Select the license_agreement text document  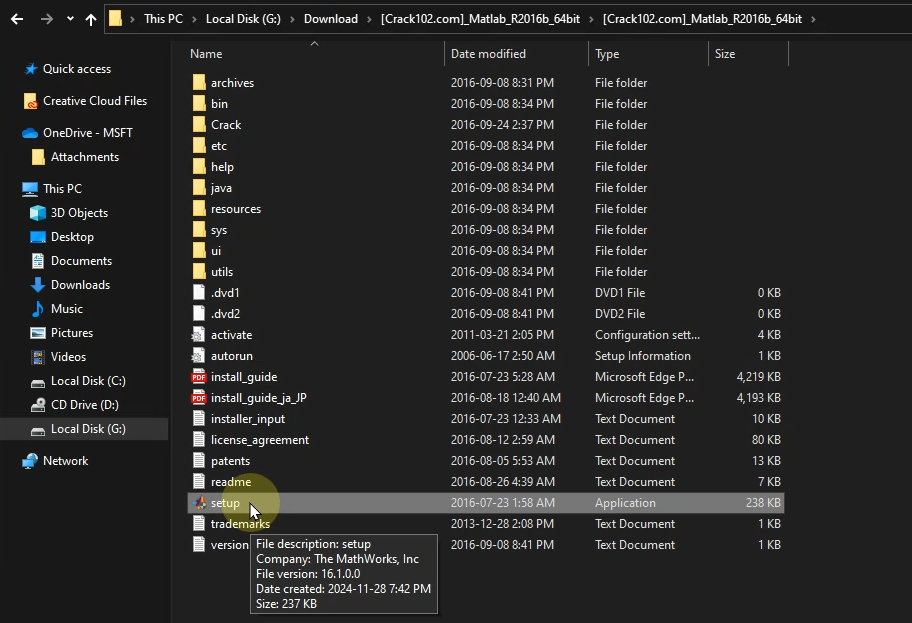pyautogui.click(x=259, y=440)
